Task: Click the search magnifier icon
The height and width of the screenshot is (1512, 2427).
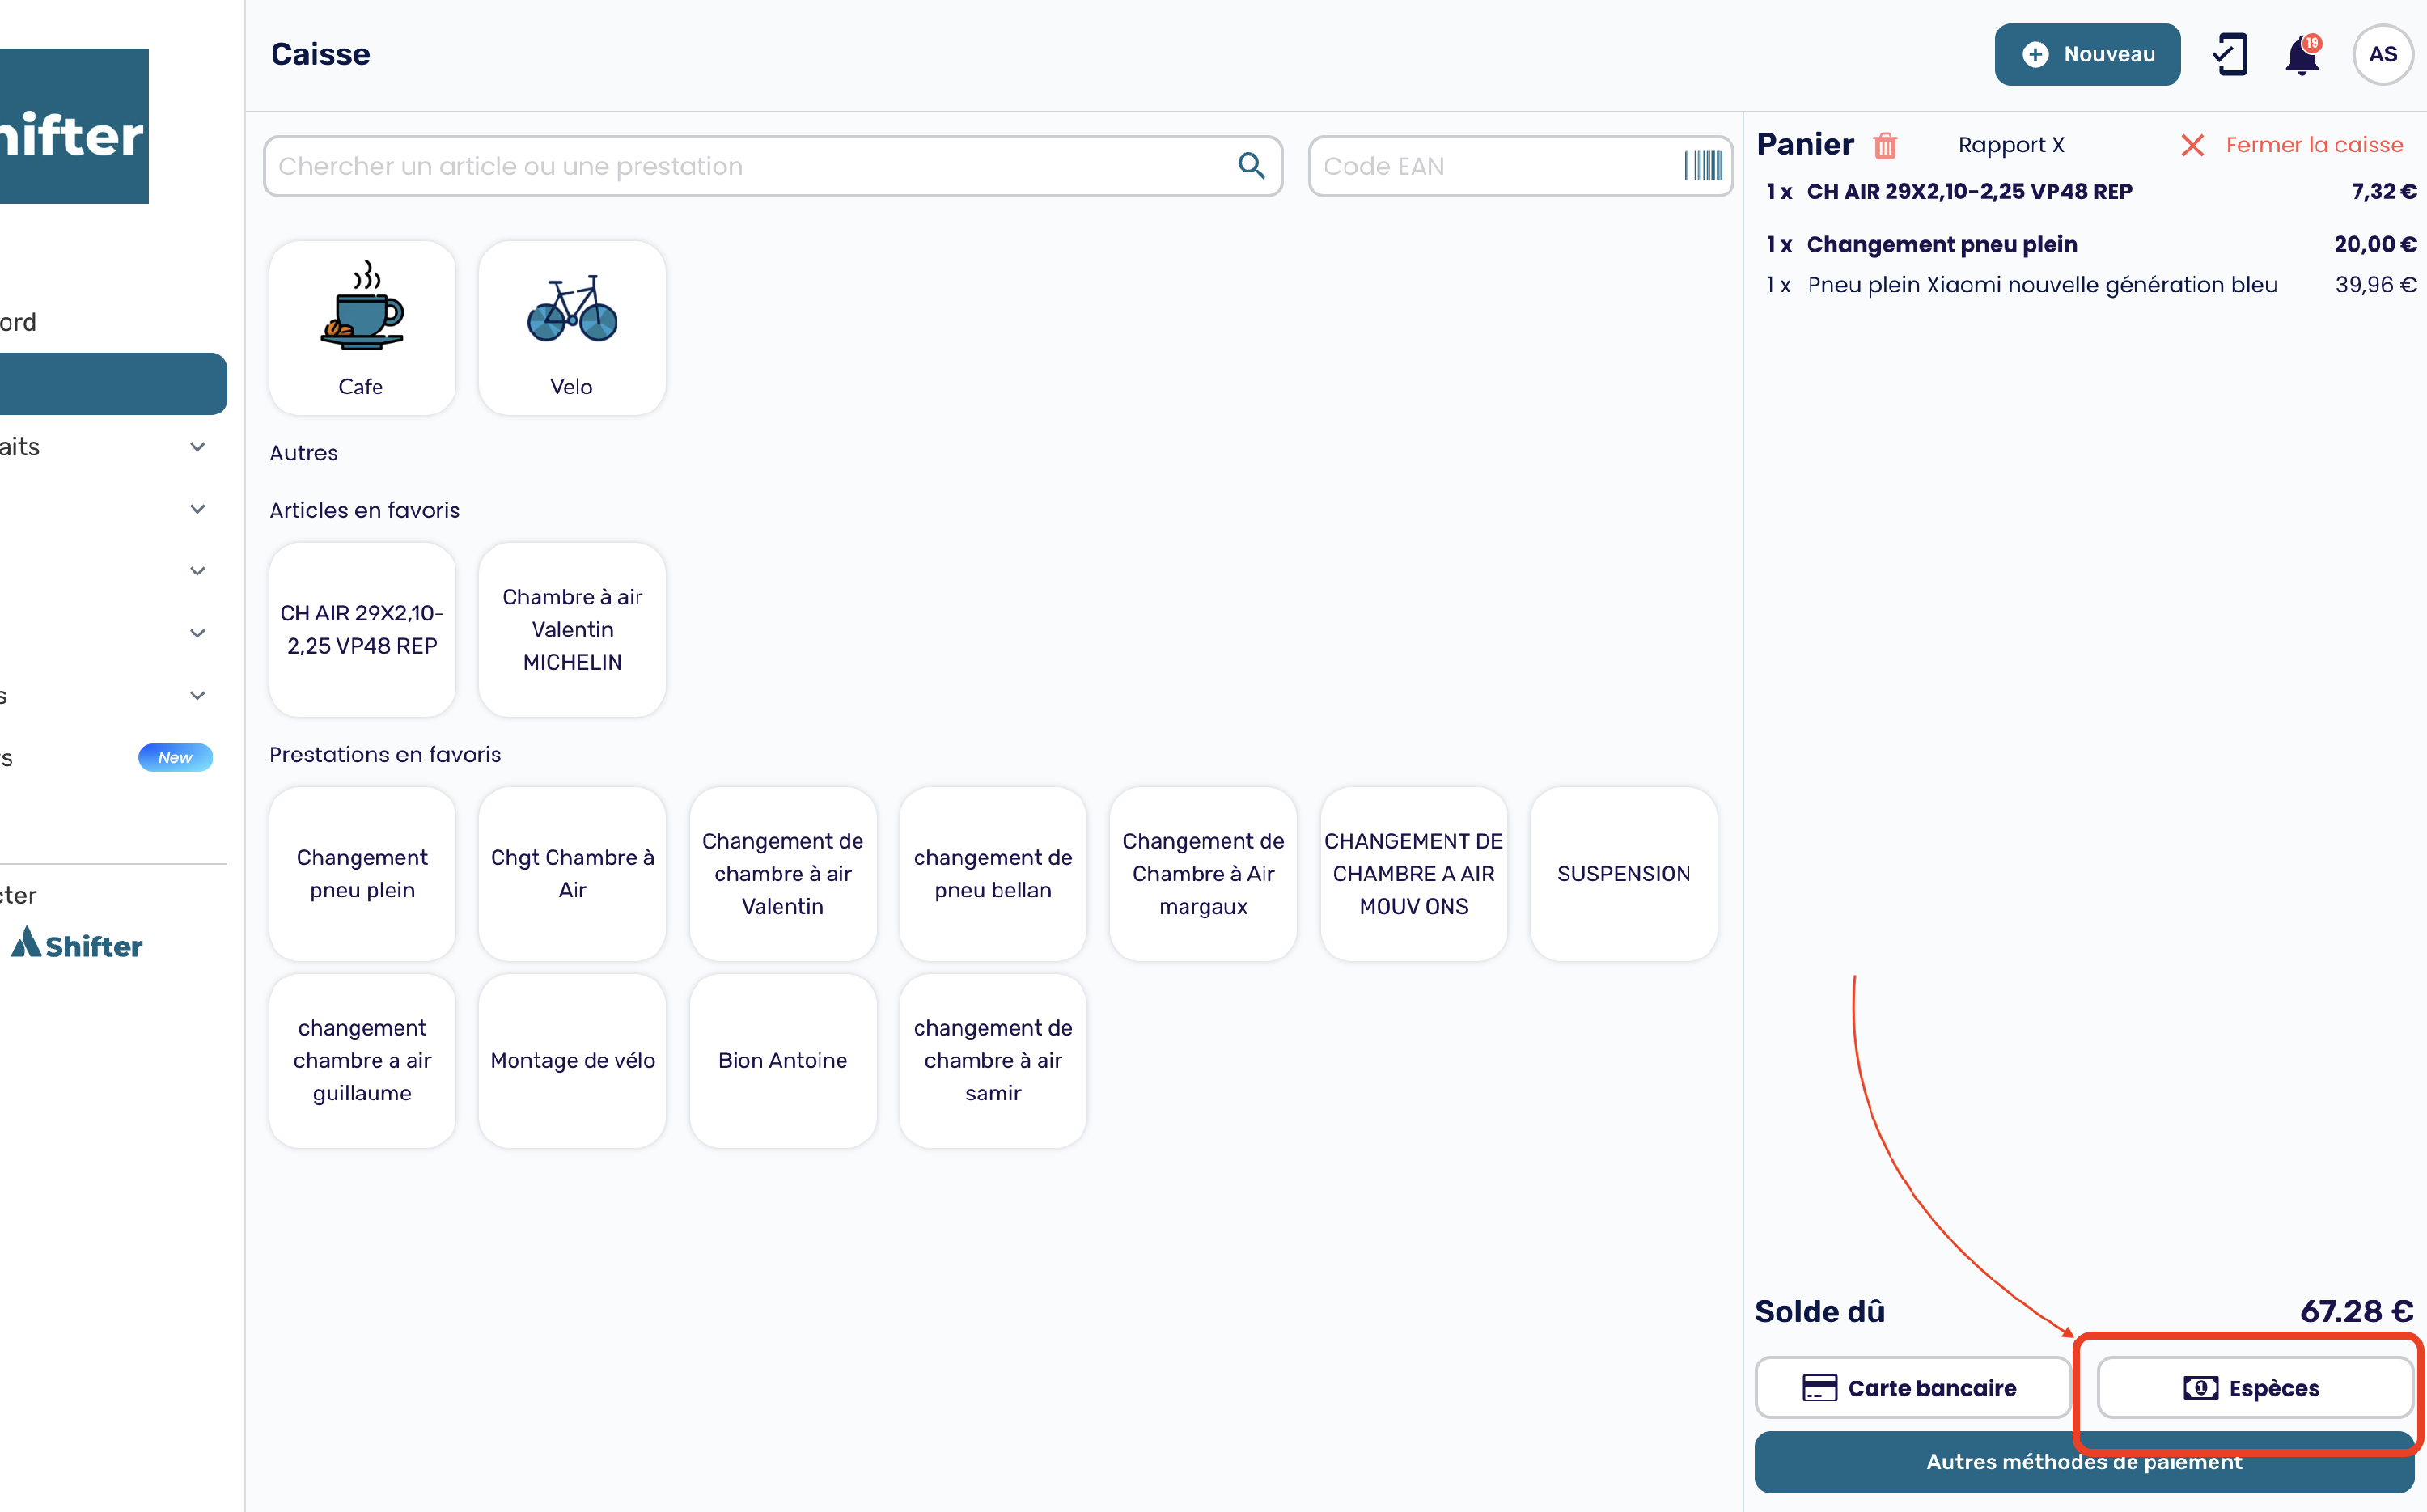Action: [x=1251, y=165]
